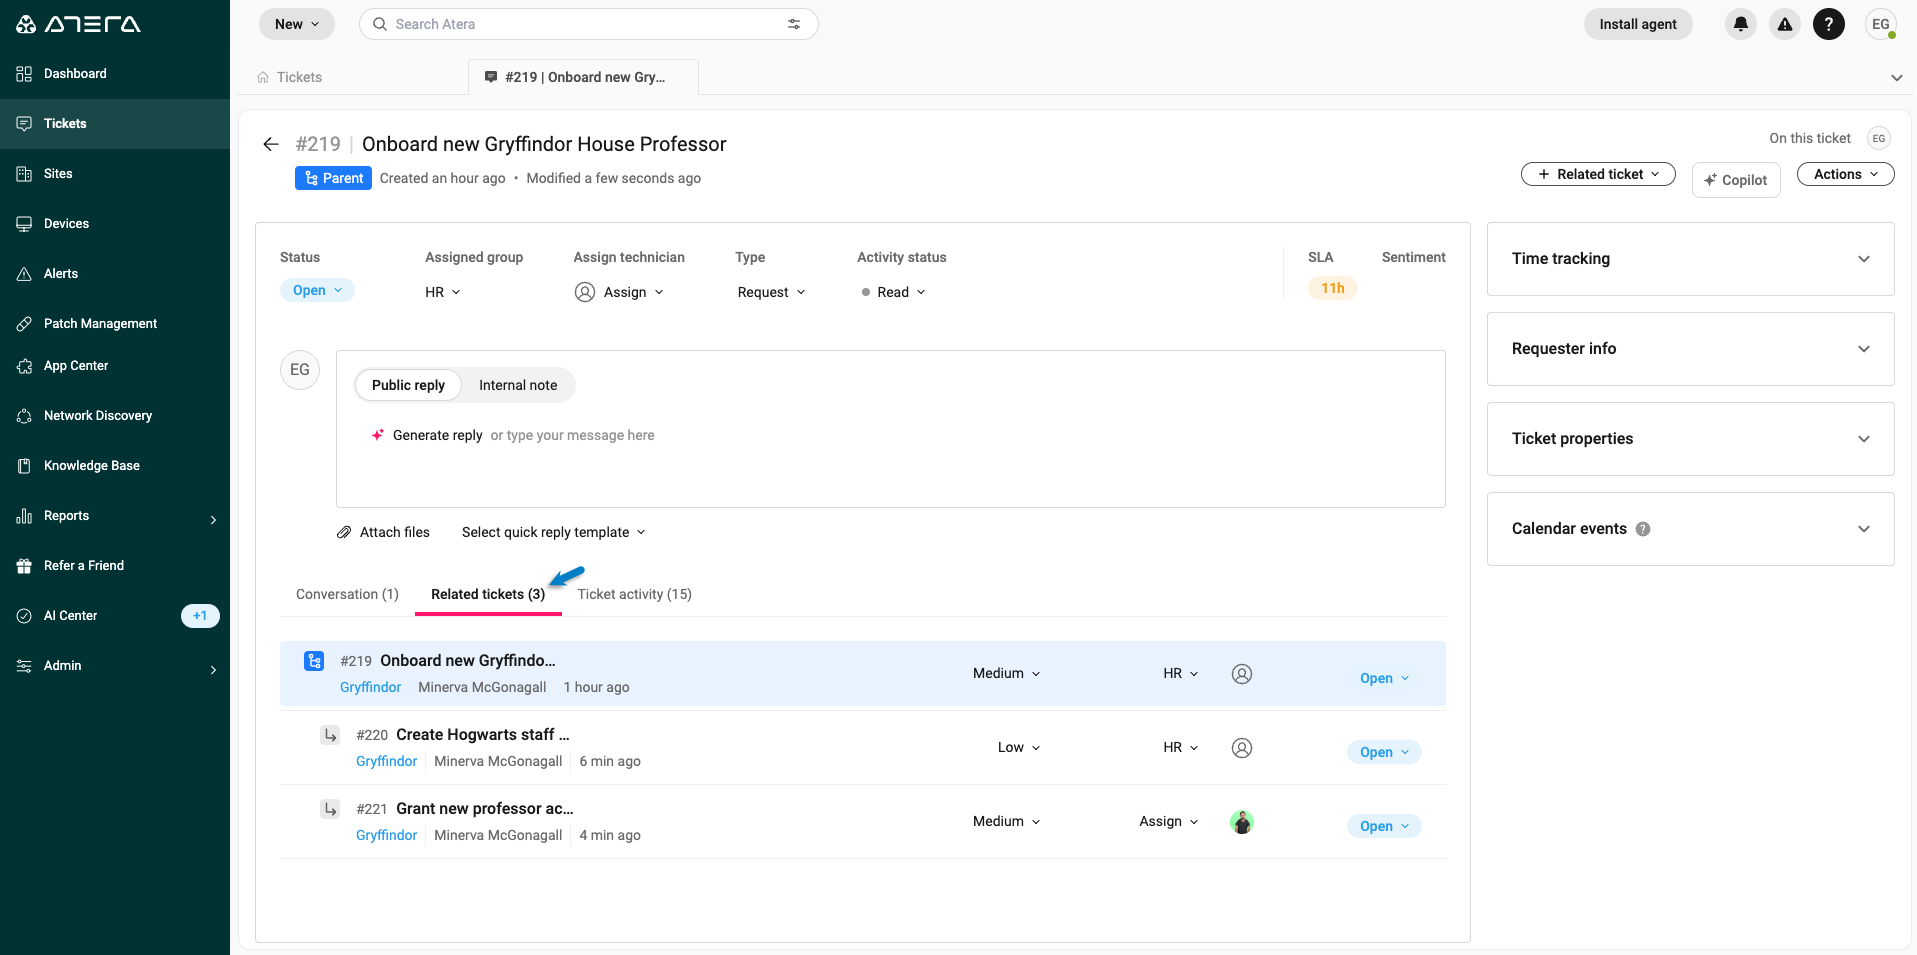Switch to the Ticket activity (15) tab

tap(634, 594)
